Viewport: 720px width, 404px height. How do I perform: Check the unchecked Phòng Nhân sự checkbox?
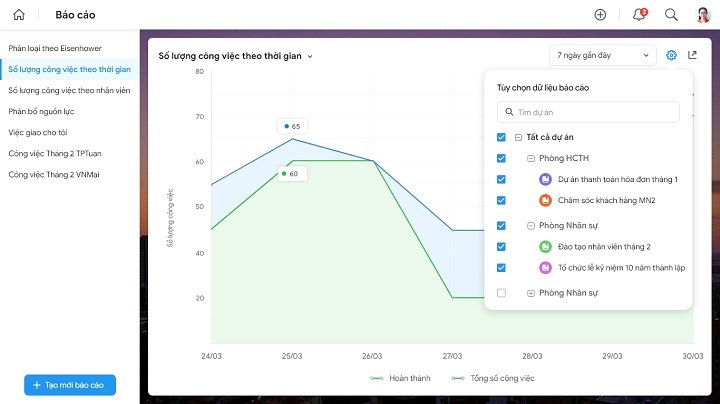(501, 293)
